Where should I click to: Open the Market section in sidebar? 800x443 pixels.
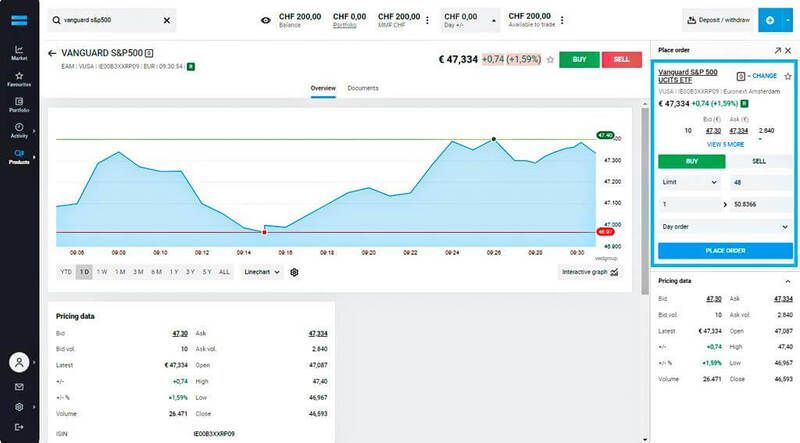19,53
